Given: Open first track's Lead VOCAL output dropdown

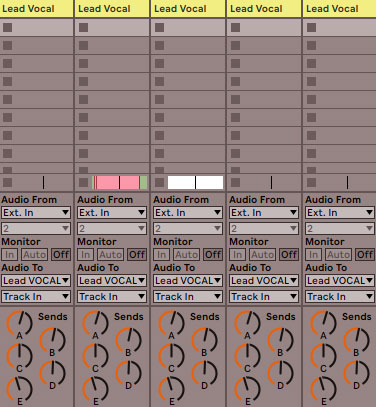Looking at the screenshot, I should (36, 280).
